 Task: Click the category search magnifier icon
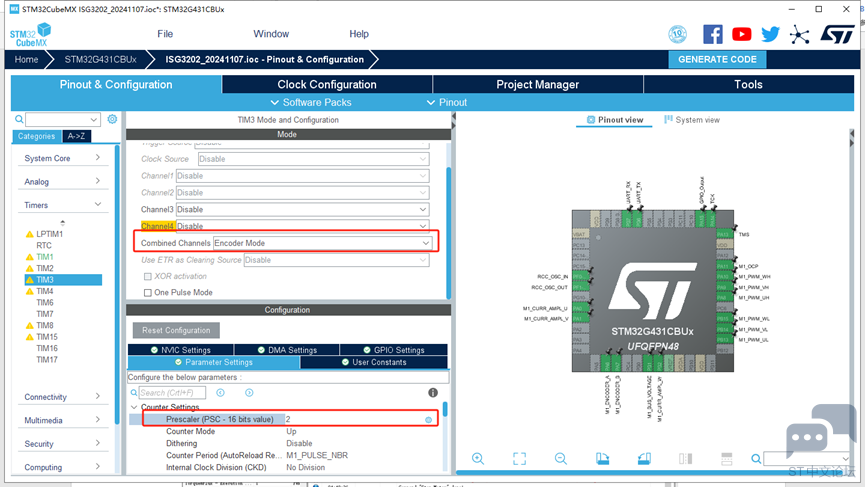click(x=19, y=119)
